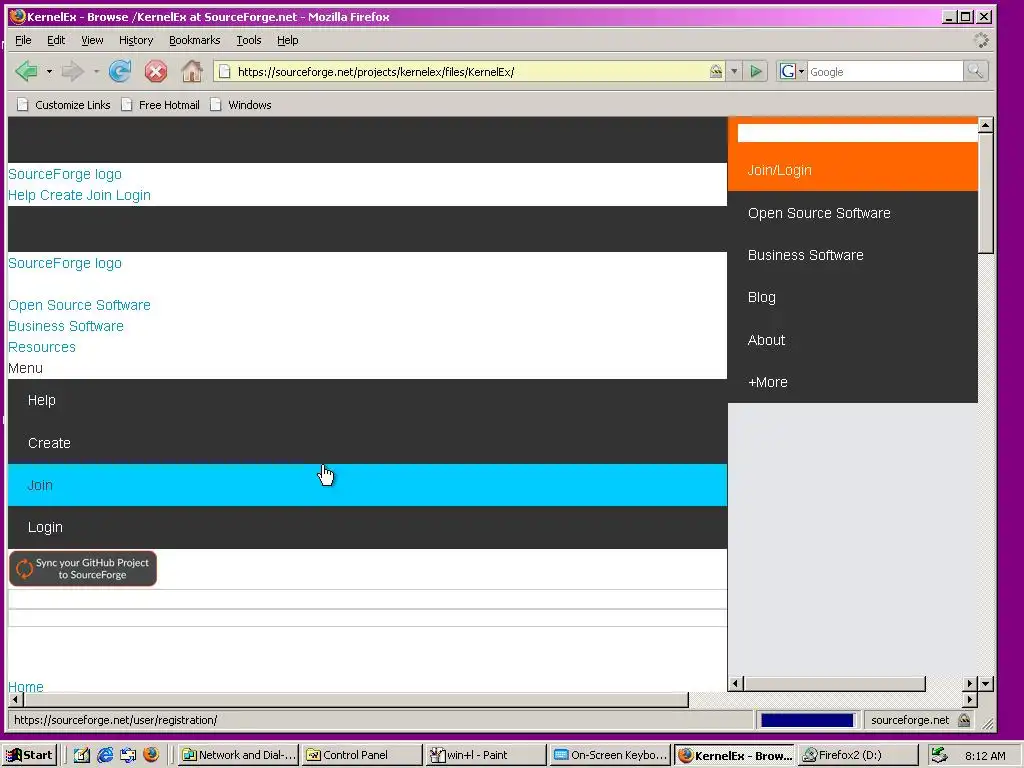Stop loading with the red Stop icon
This screenshot has width=1024, height=768.
155,71
